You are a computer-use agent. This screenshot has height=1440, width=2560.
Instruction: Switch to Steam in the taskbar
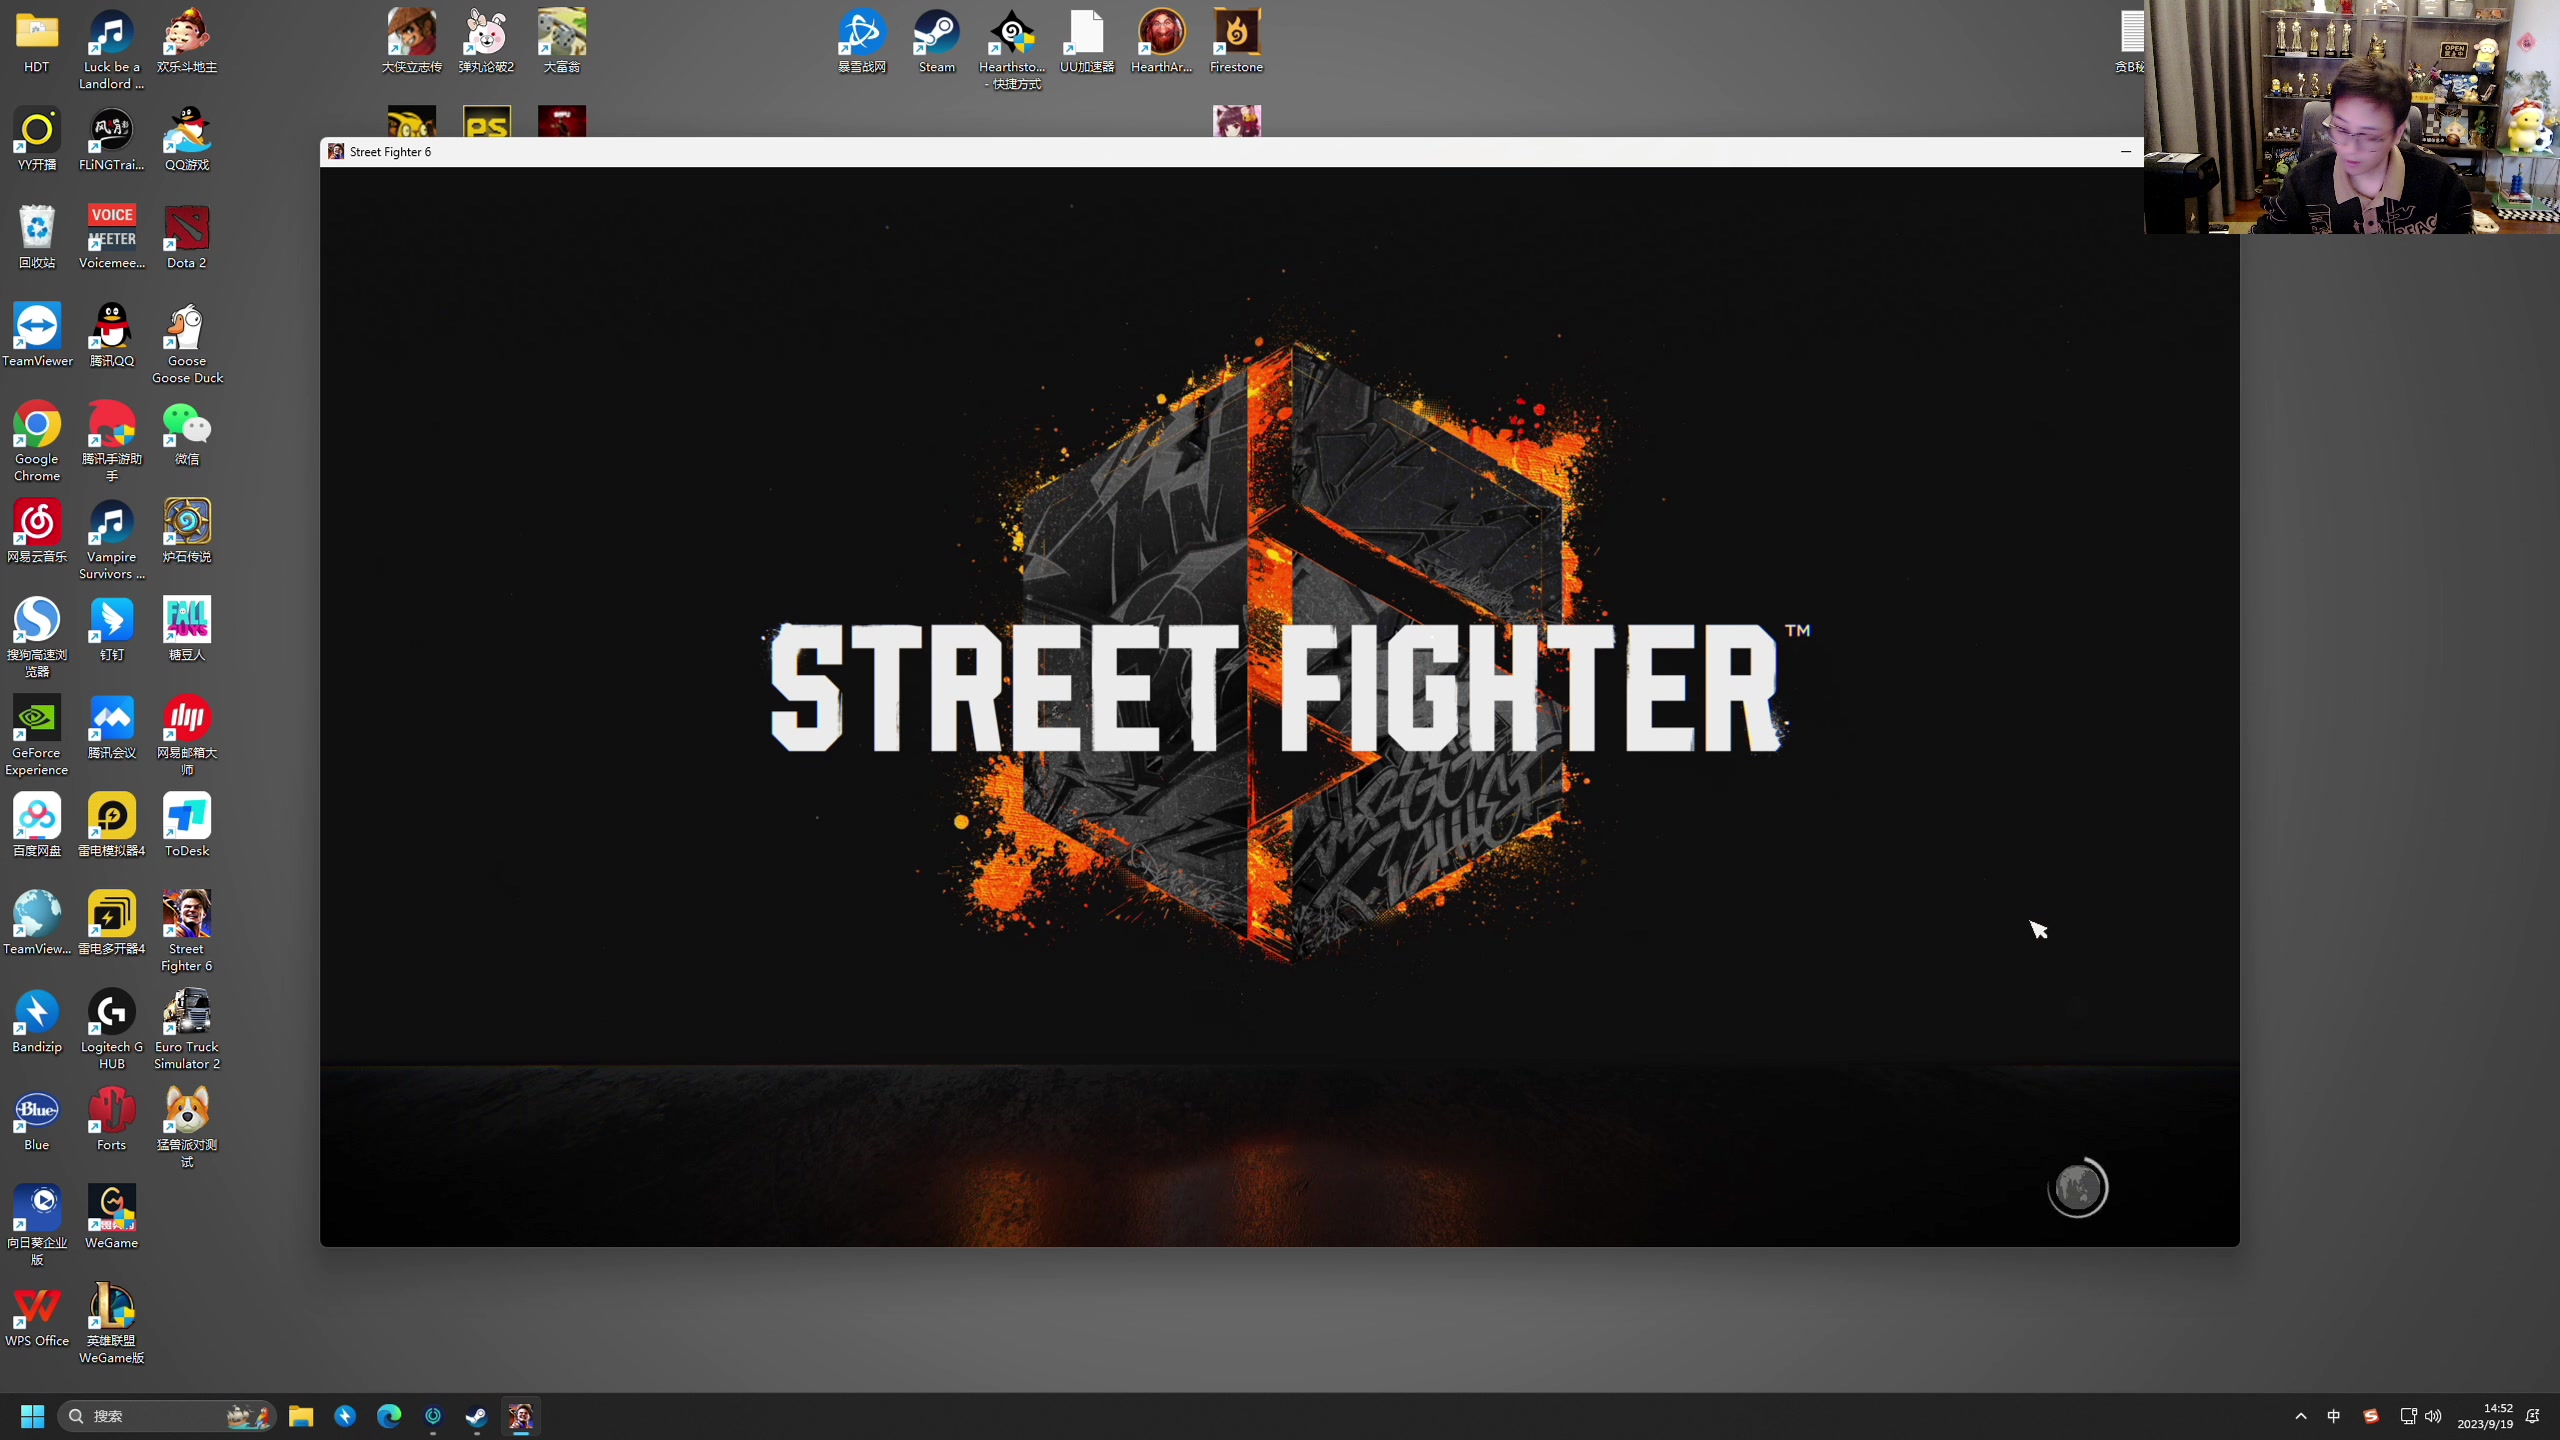[477, 1416]
